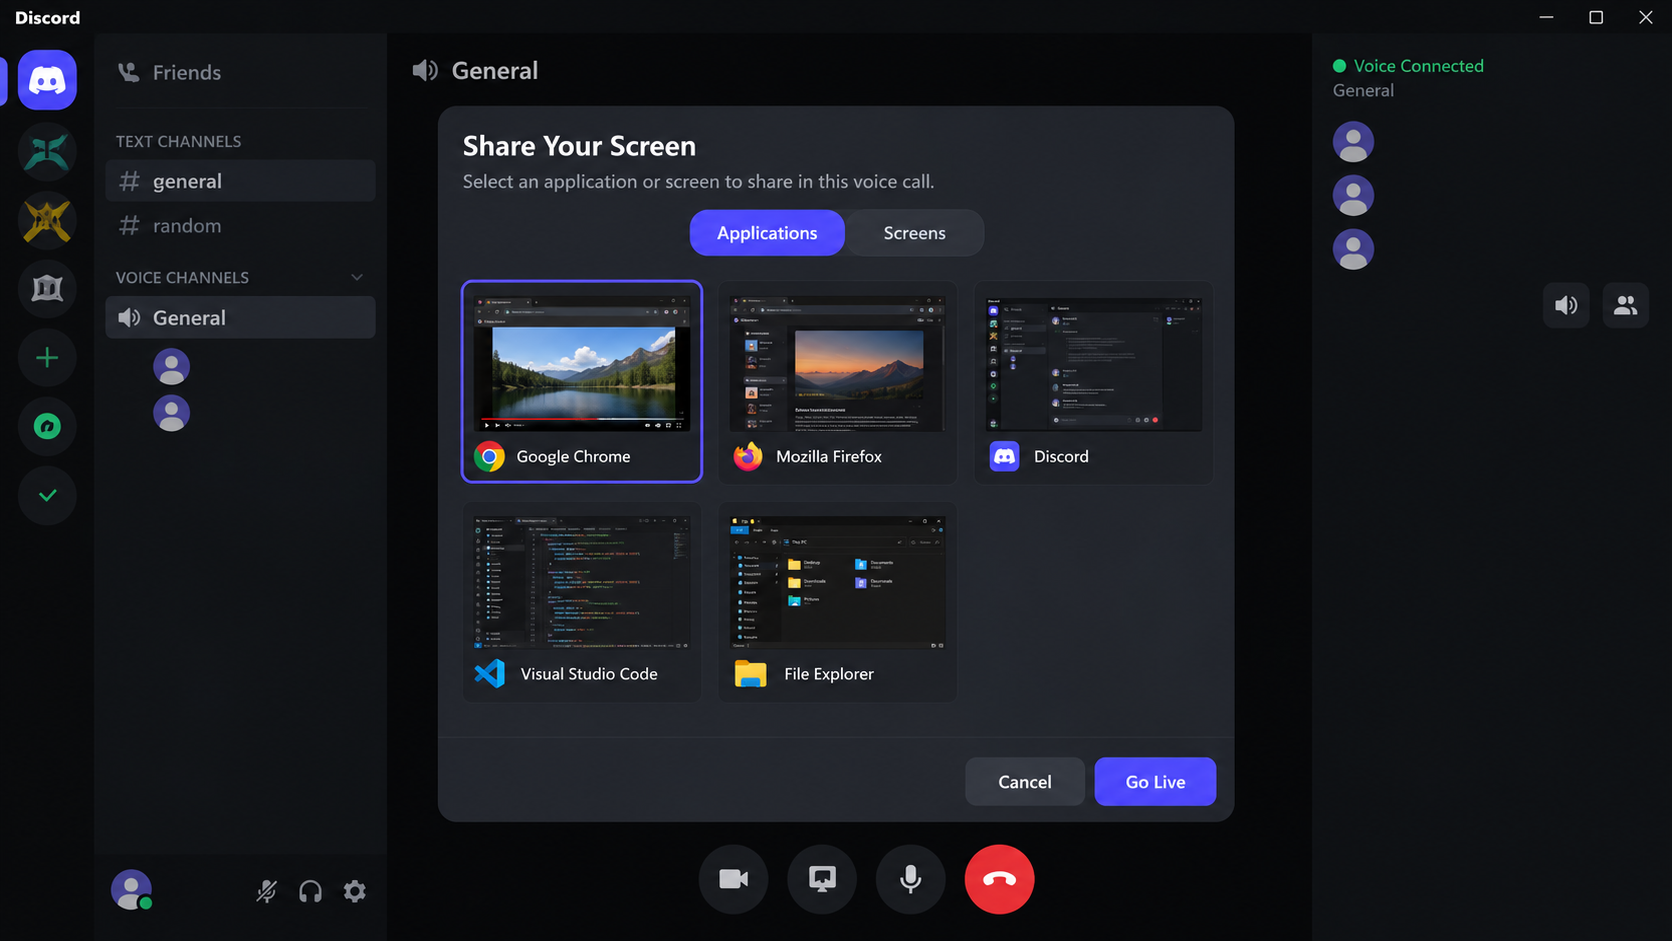Open the Friends page
1672x941 pixels.
240,72
